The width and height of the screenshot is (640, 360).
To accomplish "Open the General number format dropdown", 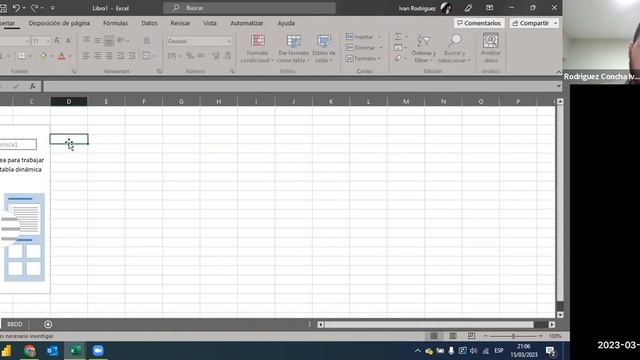I will coord(229,41).
